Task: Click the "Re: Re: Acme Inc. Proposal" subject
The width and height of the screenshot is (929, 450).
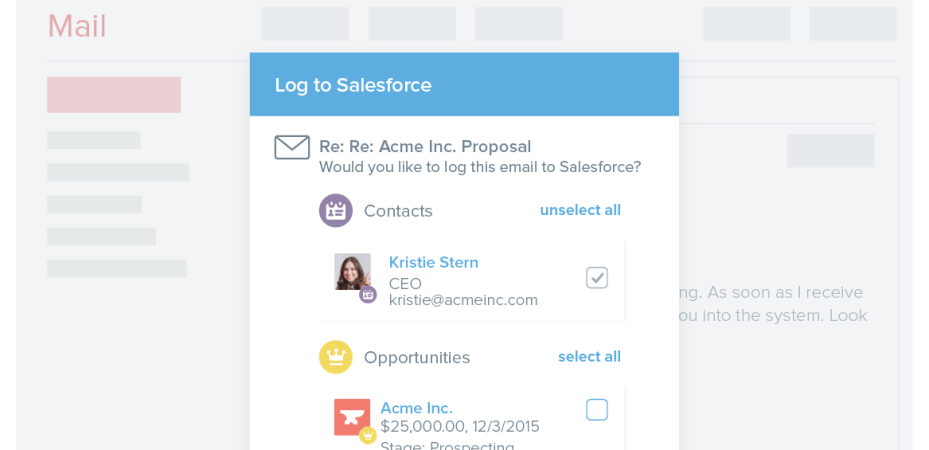Action: [x=425, y=147]
